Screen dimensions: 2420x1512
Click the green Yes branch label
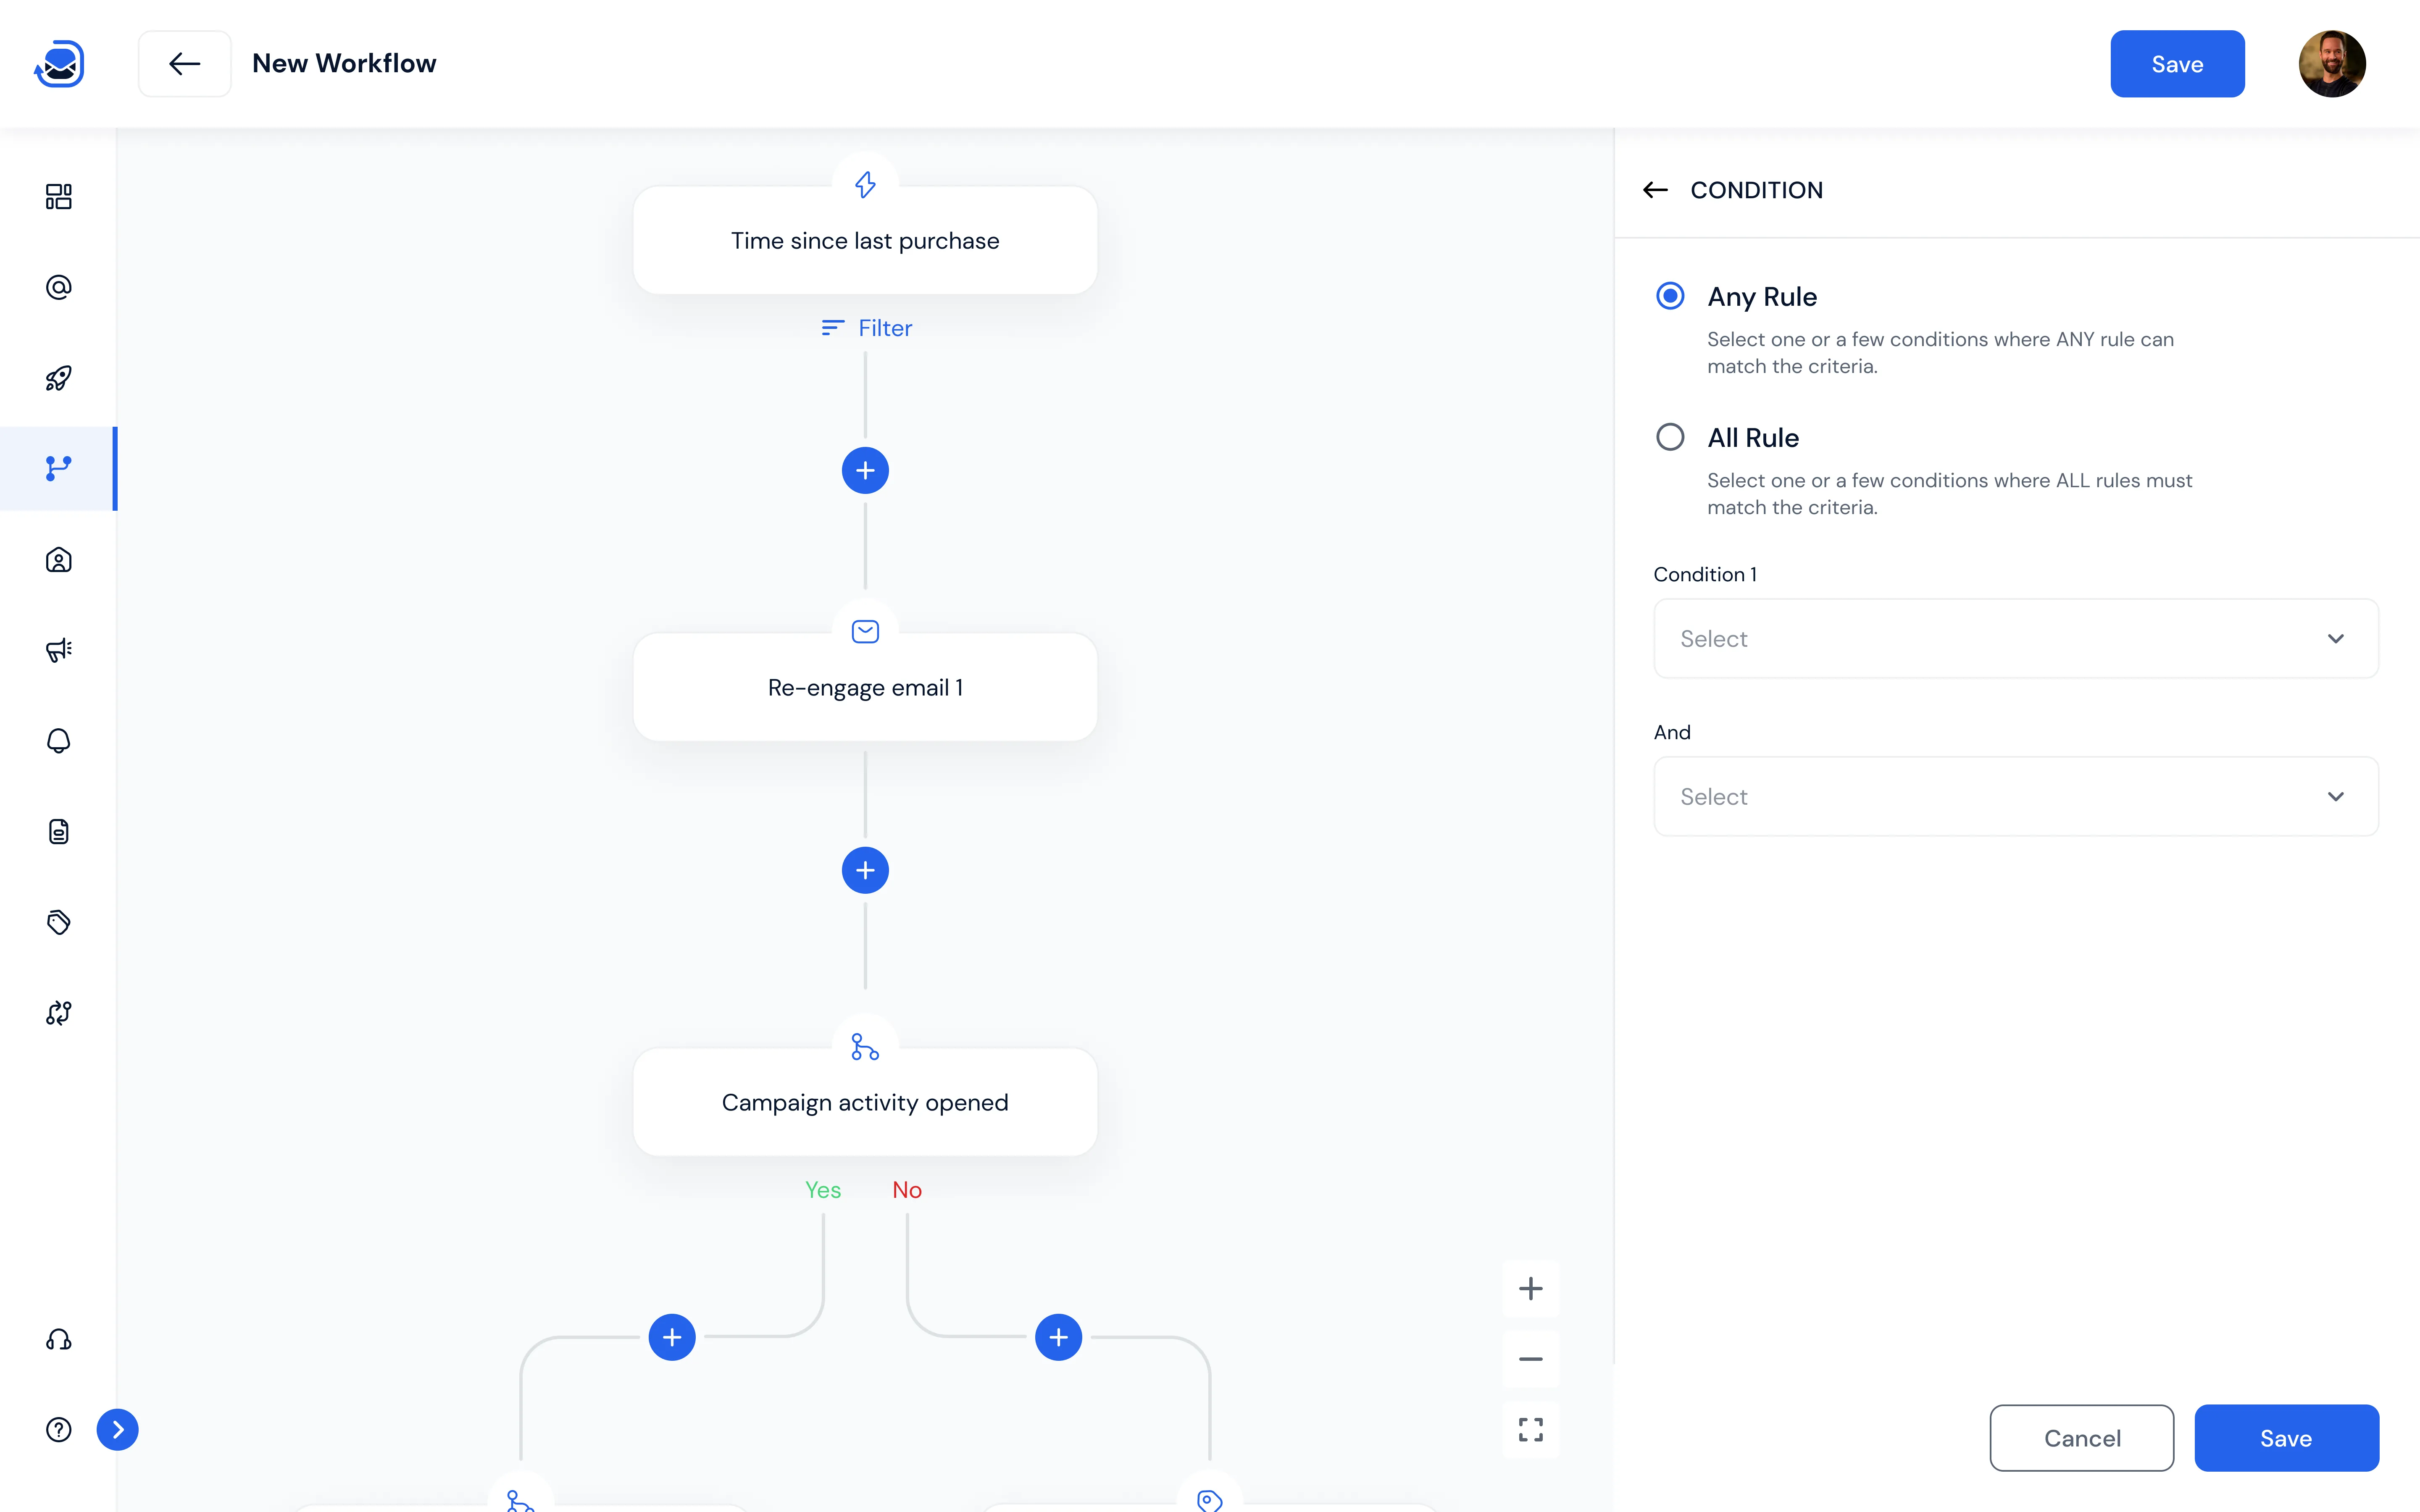(823, 1190)
